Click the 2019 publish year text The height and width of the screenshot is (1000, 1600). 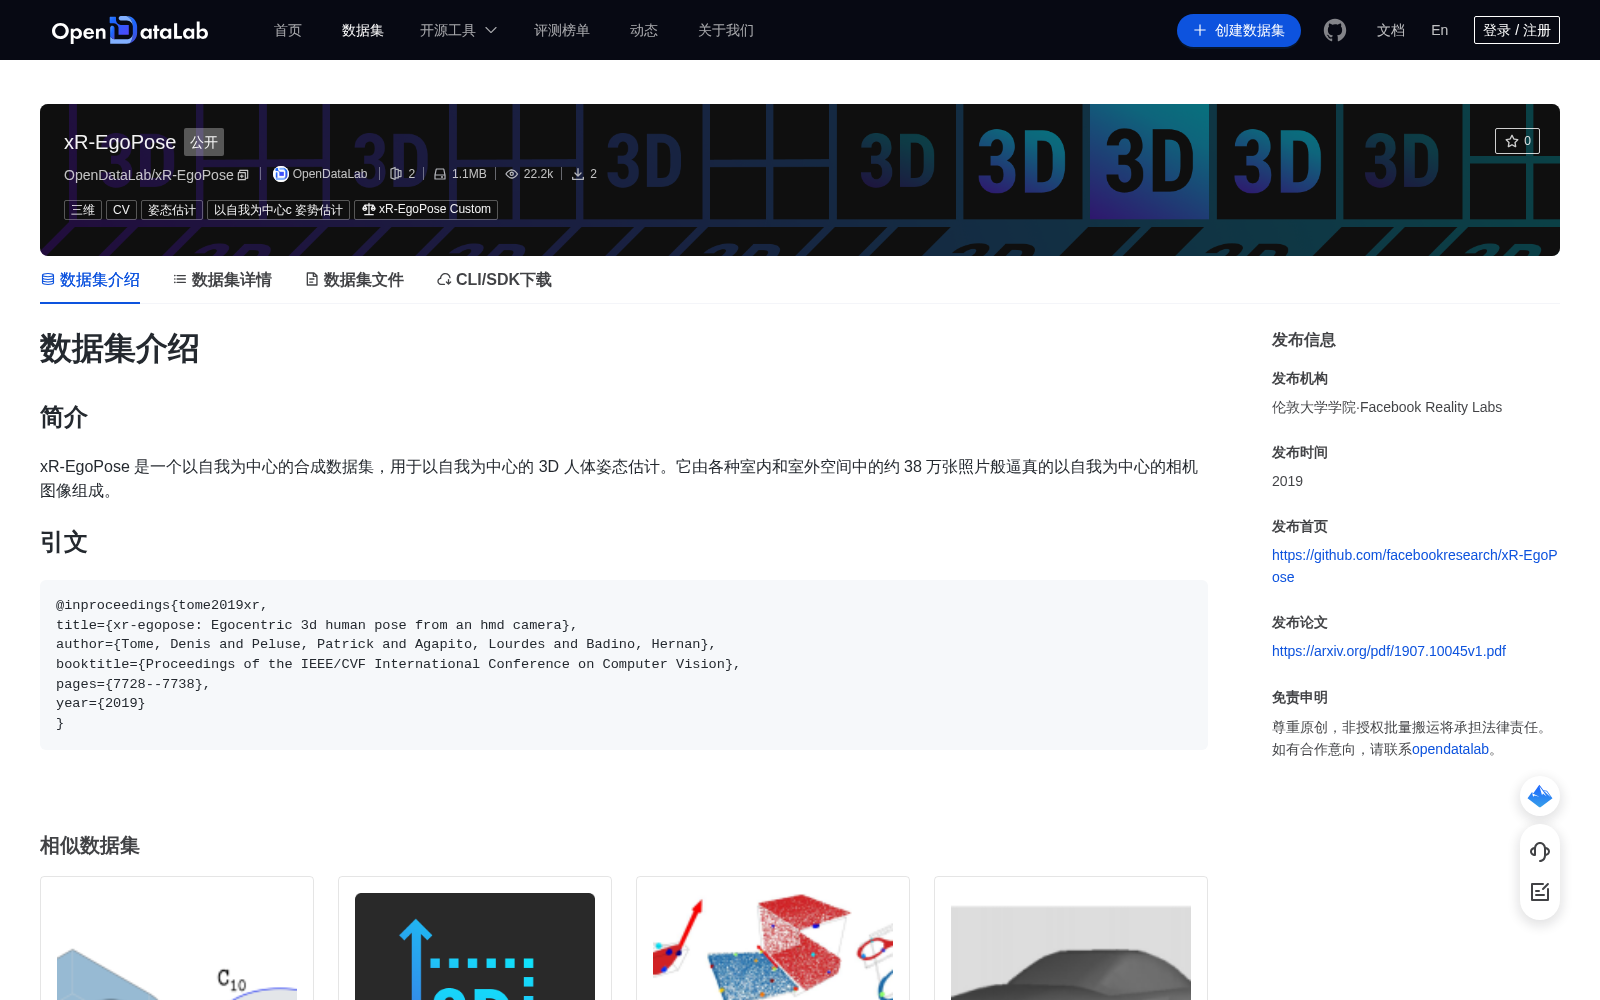(1287, 481)
